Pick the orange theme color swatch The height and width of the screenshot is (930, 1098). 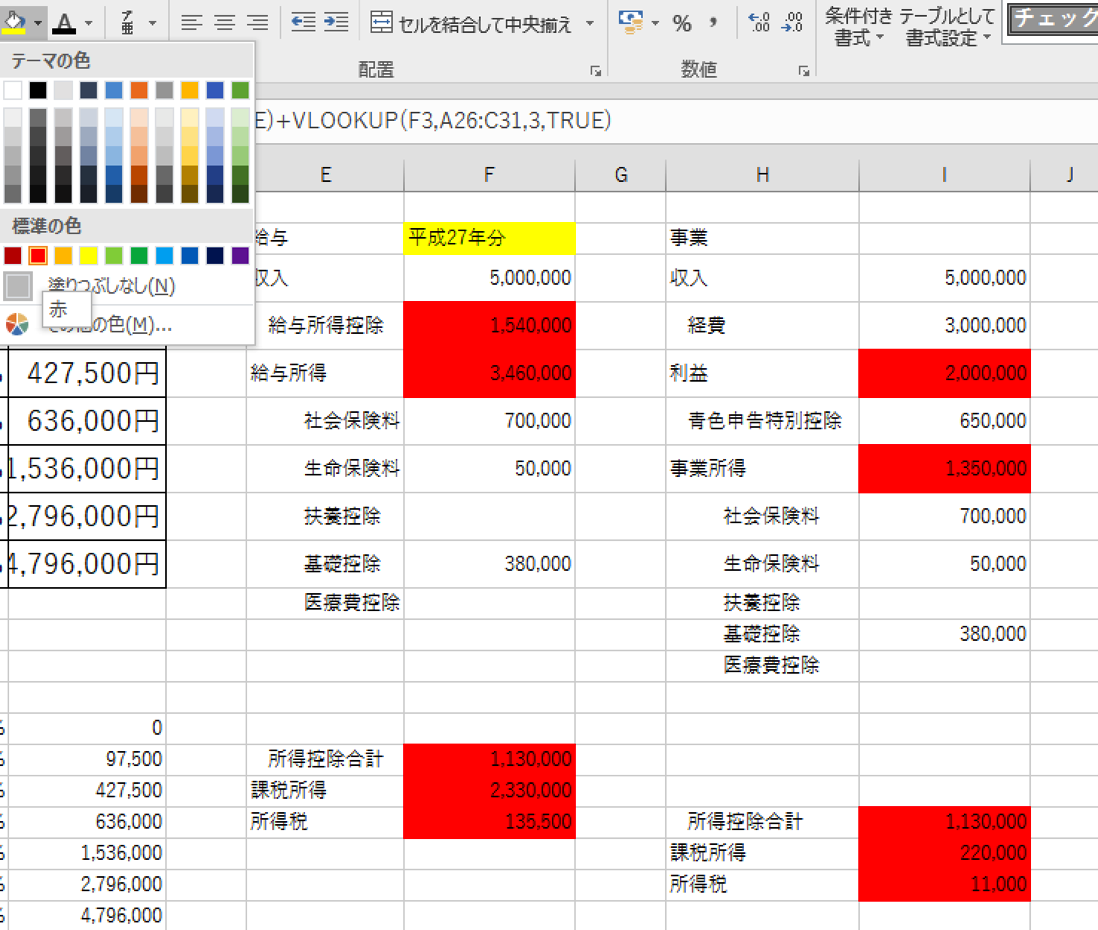click(139, 90)
